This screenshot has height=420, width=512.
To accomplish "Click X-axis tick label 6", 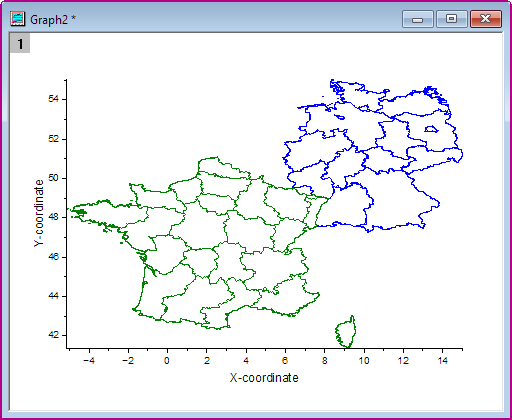I will pyautogui.click(x=285, y=361).
